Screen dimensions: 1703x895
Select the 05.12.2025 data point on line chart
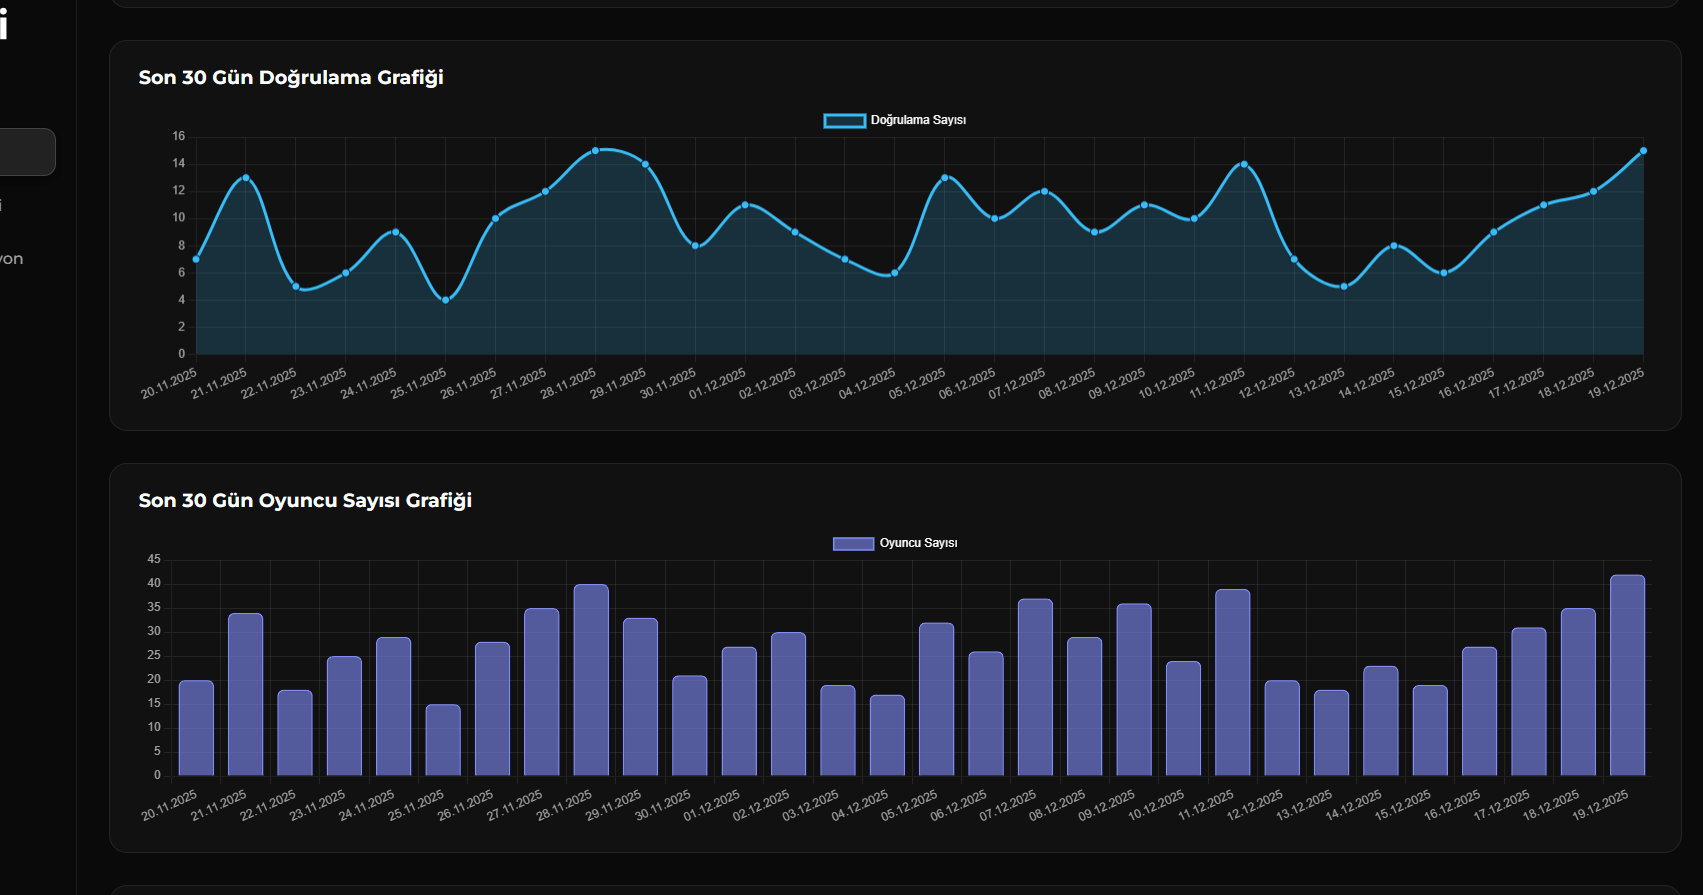click(945, 178)
